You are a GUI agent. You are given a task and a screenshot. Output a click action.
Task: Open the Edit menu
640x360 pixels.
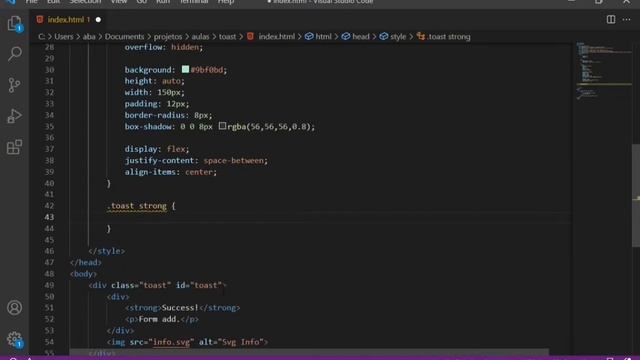pyautogui.click(x=53, y=2)
